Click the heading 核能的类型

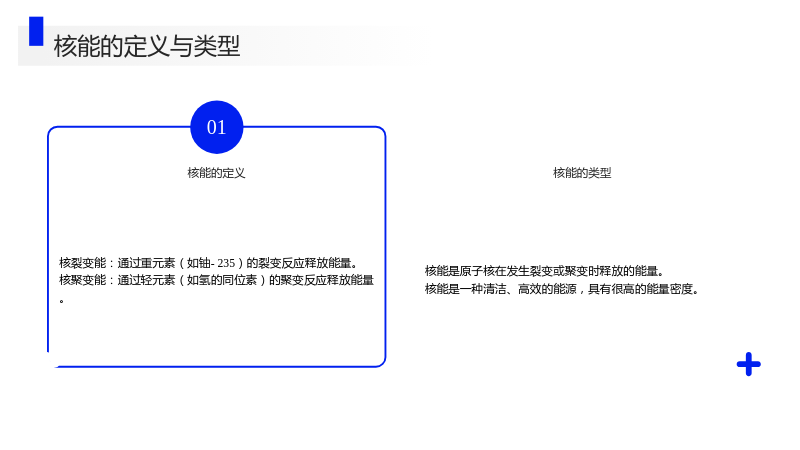tap(582, 173)
